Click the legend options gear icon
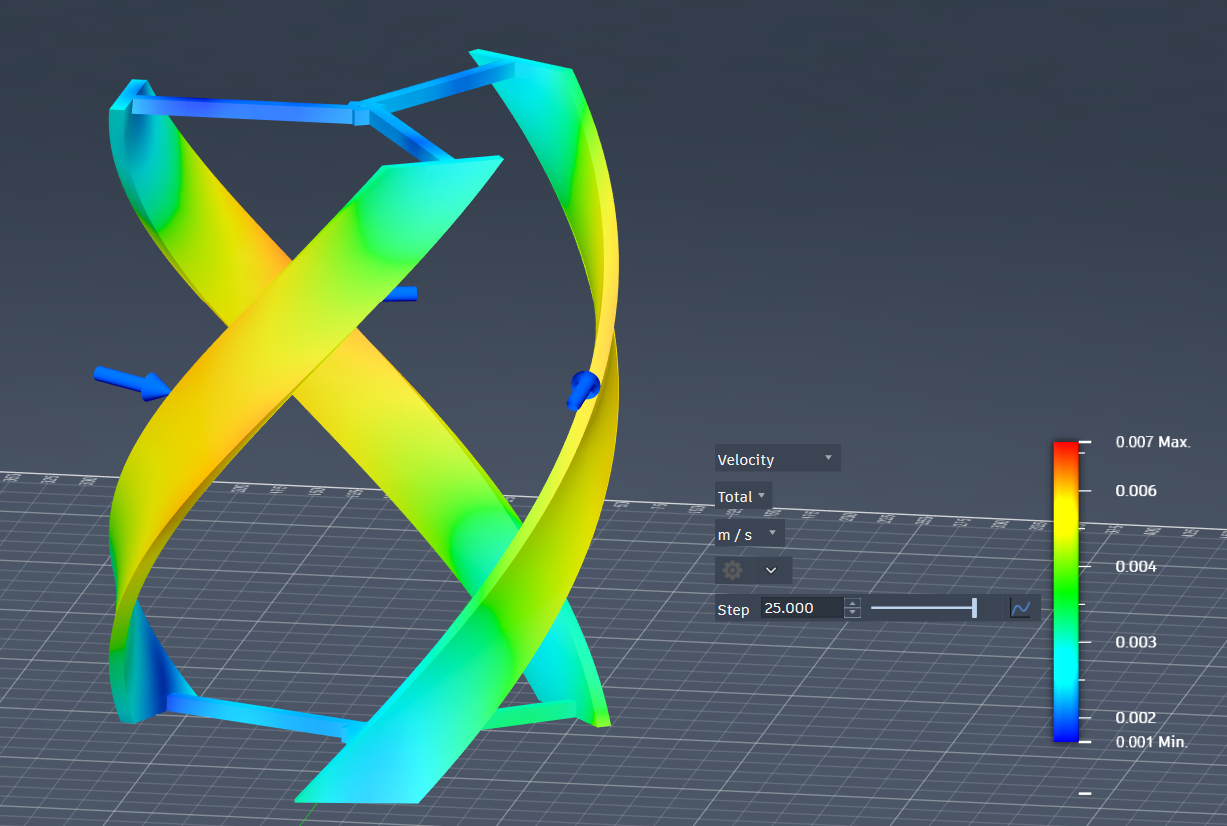The image size is (1227, 826). (x=733, y=570)
